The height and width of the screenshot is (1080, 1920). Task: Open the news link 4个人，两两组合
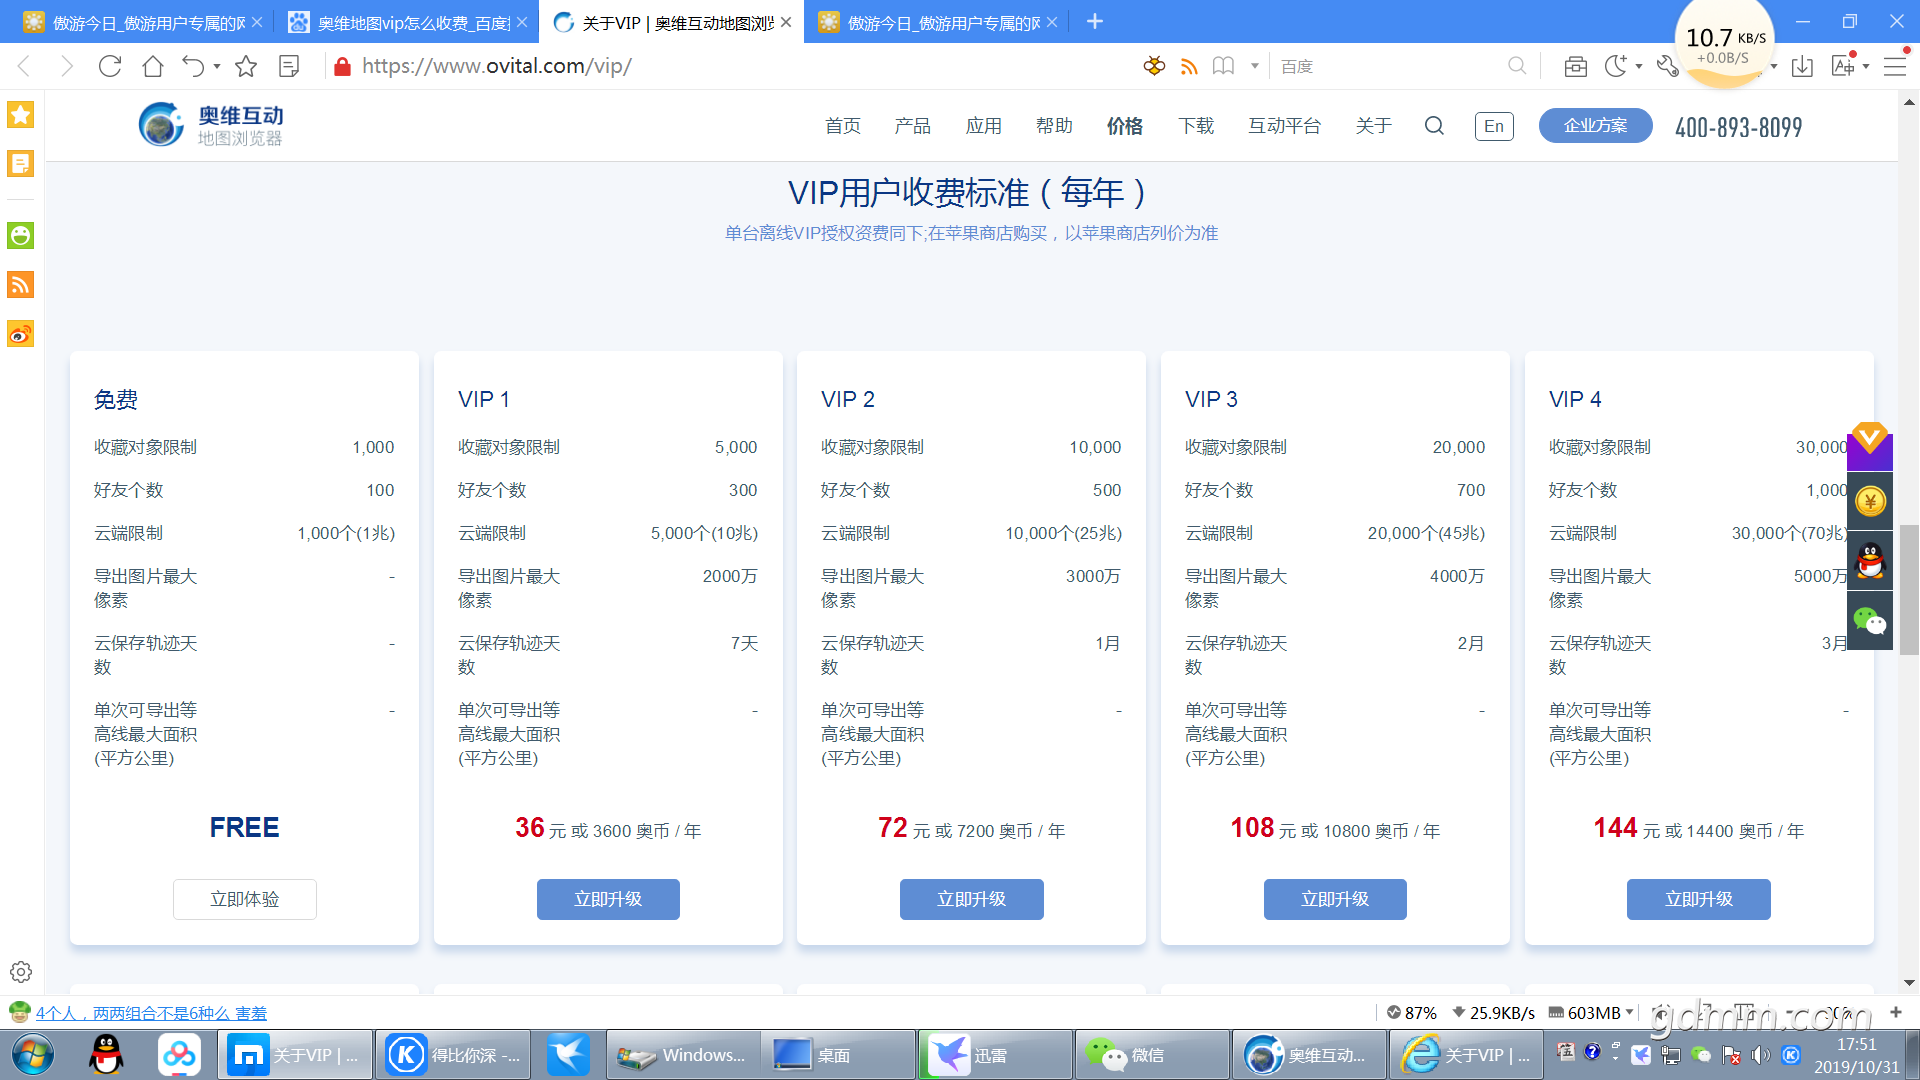151,1013
